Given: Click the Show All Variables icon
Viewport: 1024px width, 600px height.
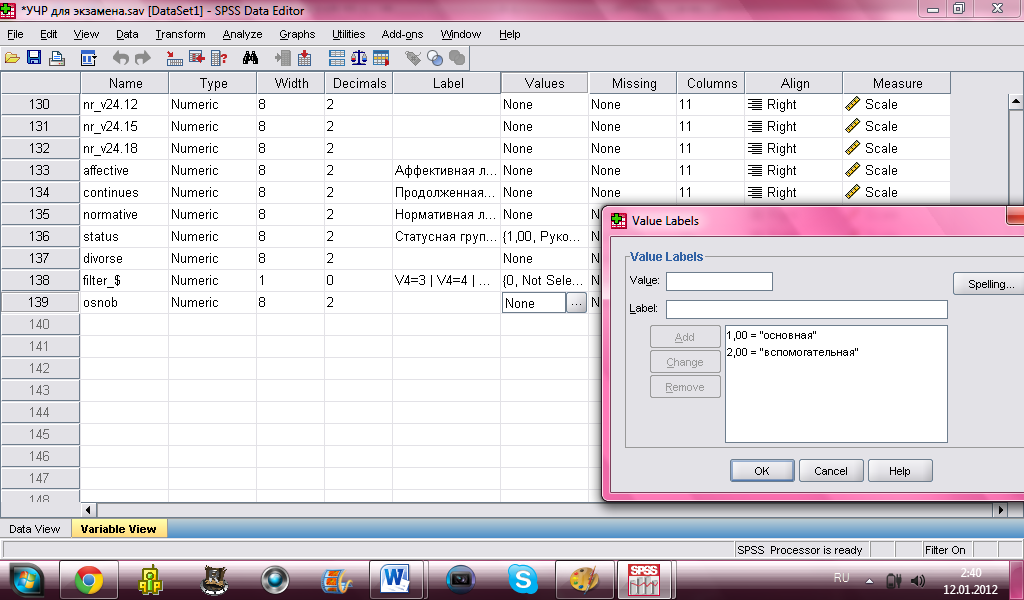Looking at the screenshot, I should 457,58.
